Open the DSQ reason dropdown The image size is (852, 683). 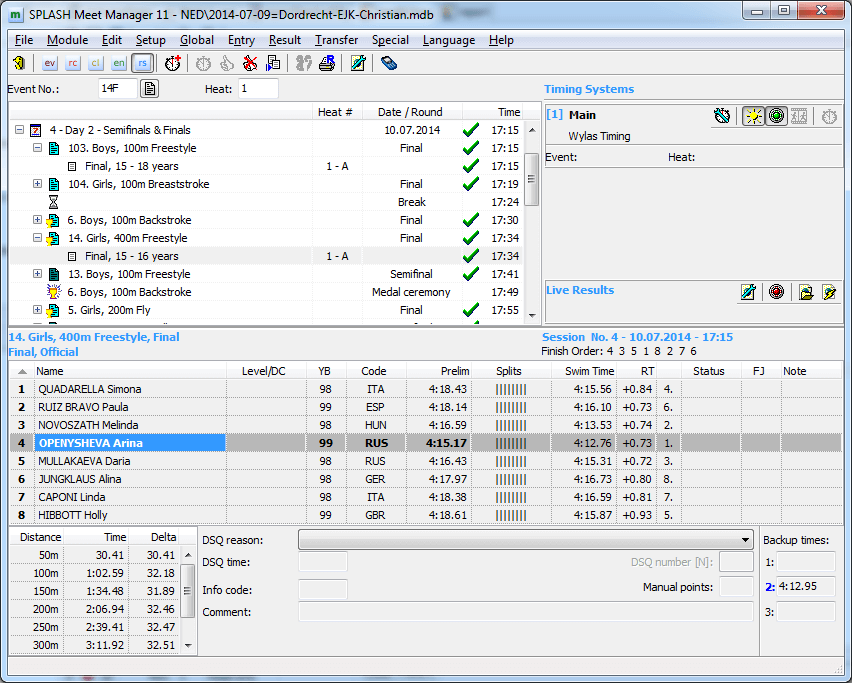point(745,540)
